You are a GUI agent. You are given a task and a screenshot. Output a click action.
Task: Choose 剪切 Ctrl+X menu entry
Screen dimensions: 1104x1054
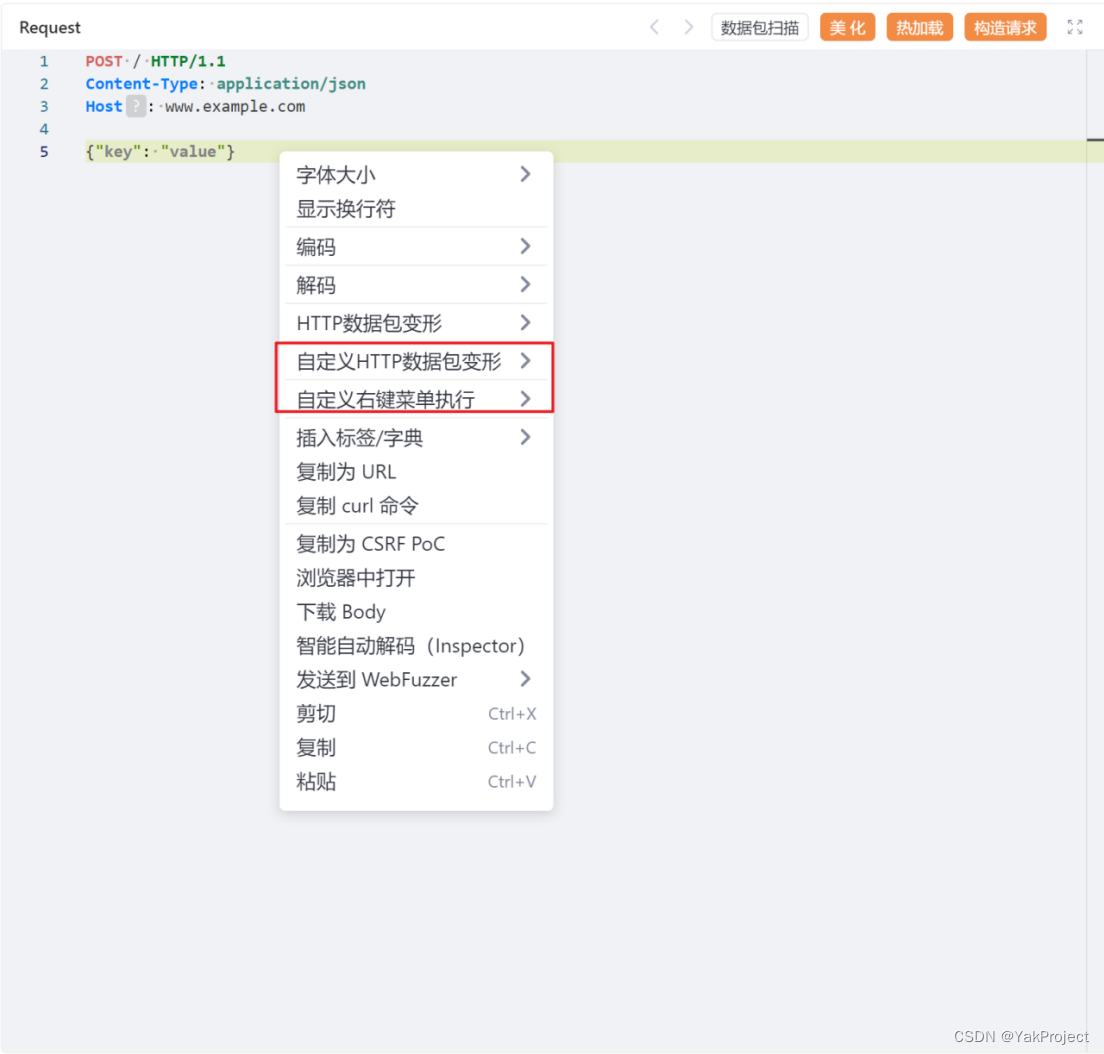click(x=416, y=714)
